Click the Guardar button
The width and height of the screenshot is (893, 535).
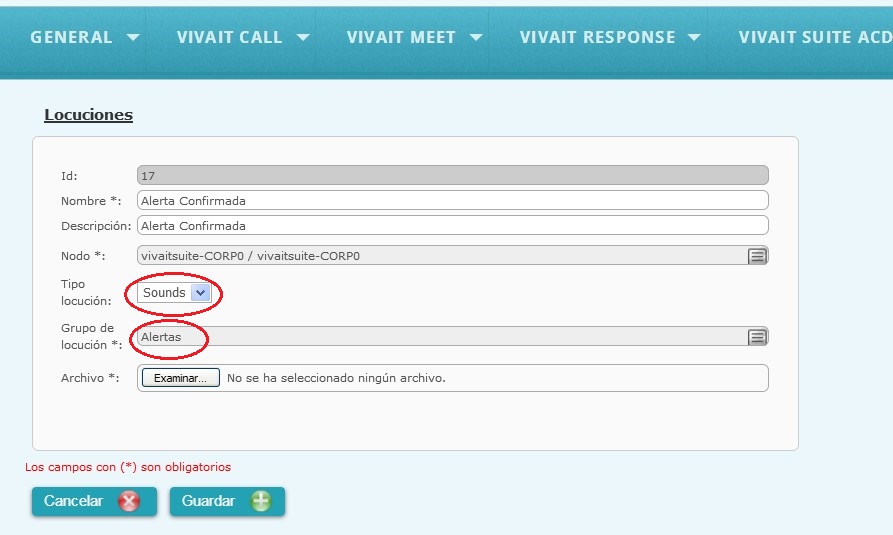point(227,501)
